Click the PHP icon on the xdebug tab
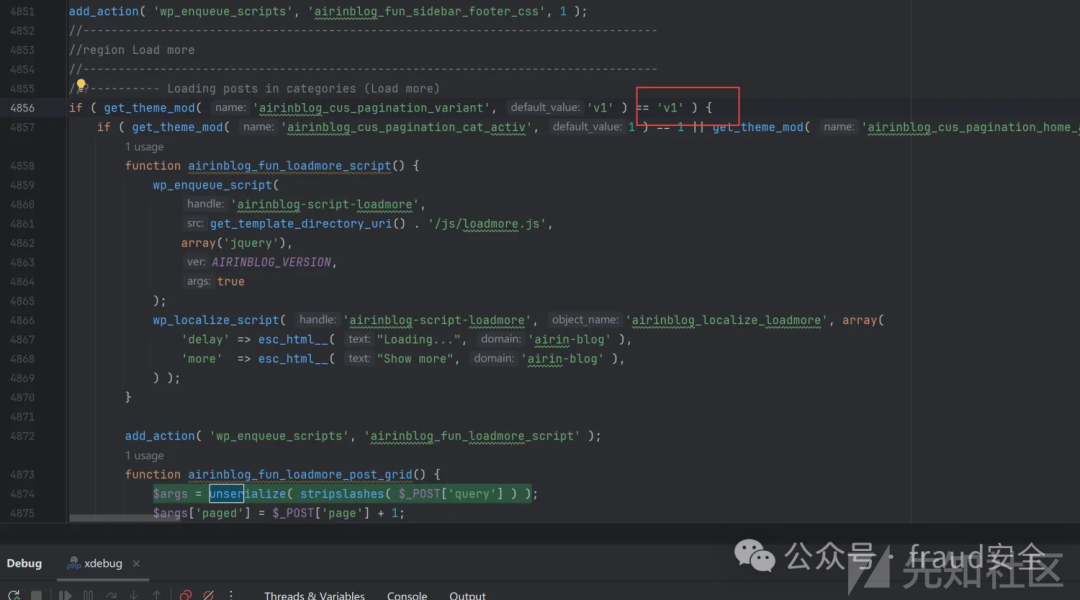1080x600 pixels. [x=74, y=563]
